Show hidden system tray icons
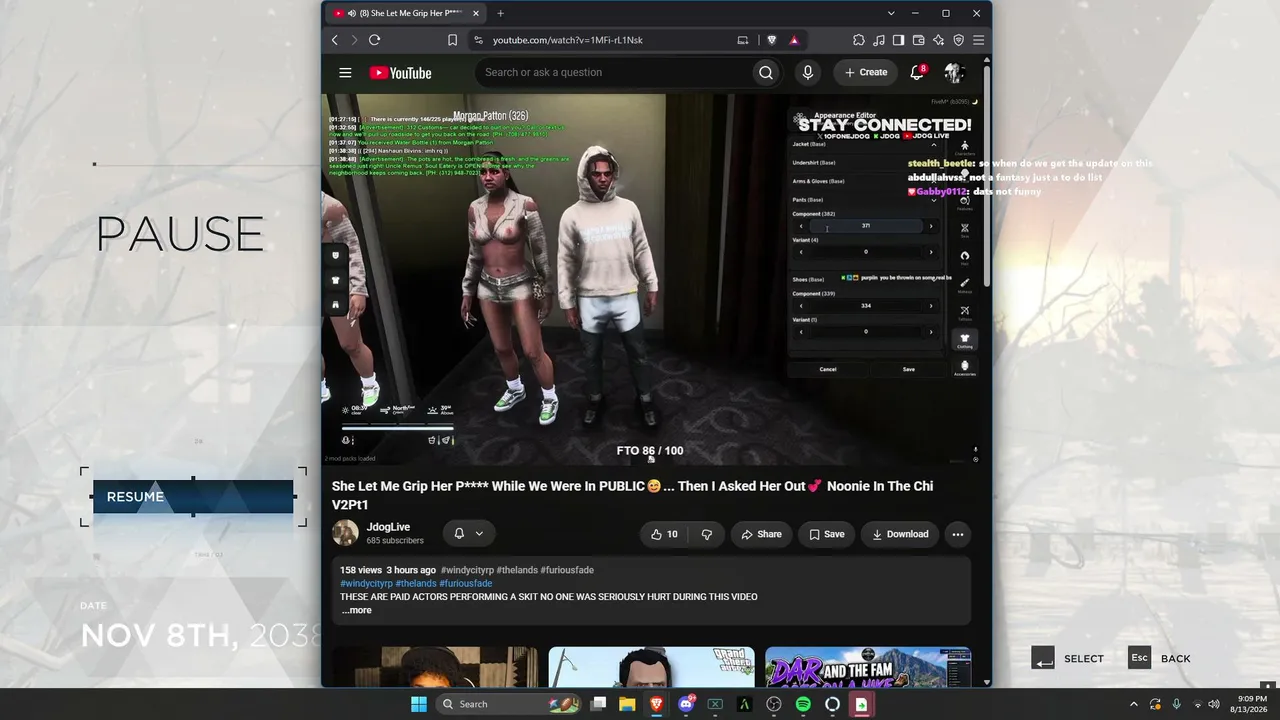The image size is (1280, 720). tap(1134, 704)
